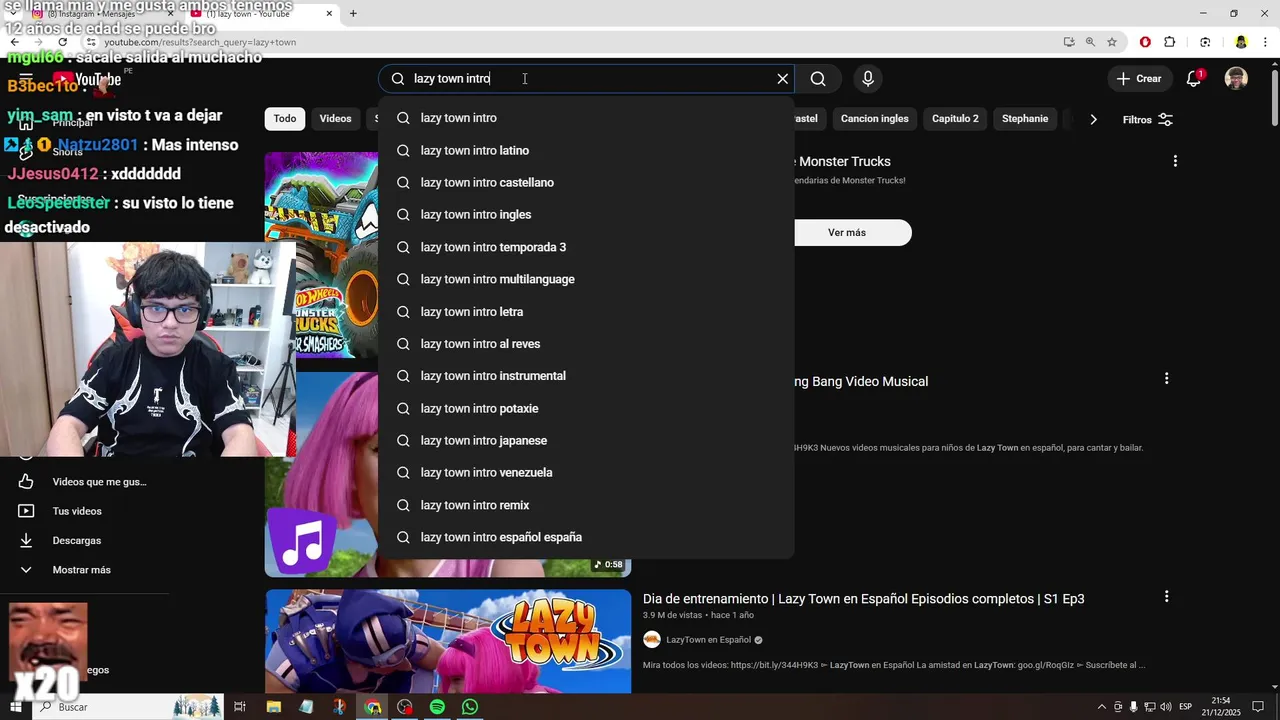
Task: Open the Chrome extensions puzzle icon
Action: pyautogui.click(x=1170, y=42)
